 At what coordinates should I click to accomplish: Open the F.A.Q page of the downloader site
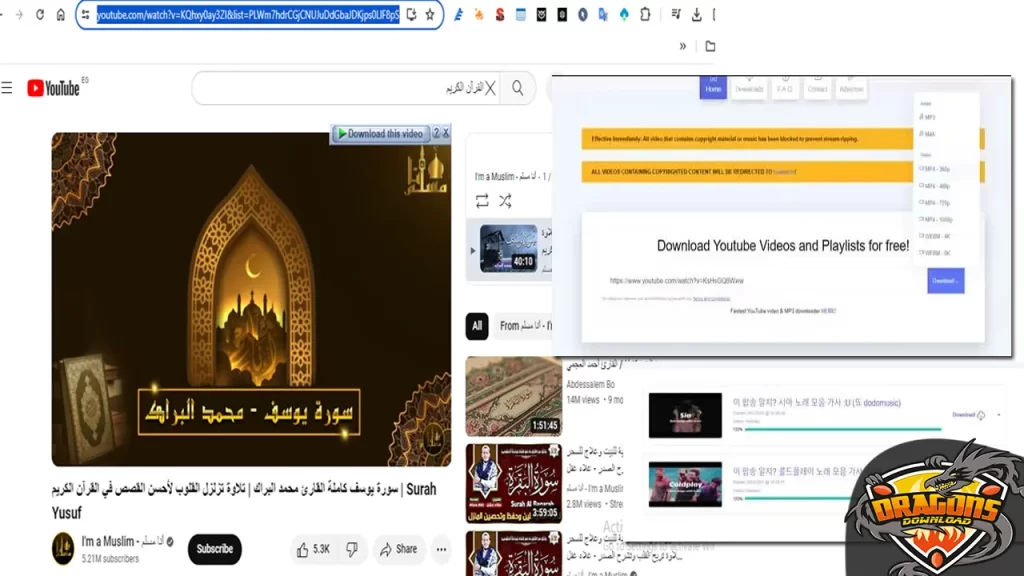tap(785, 88)
